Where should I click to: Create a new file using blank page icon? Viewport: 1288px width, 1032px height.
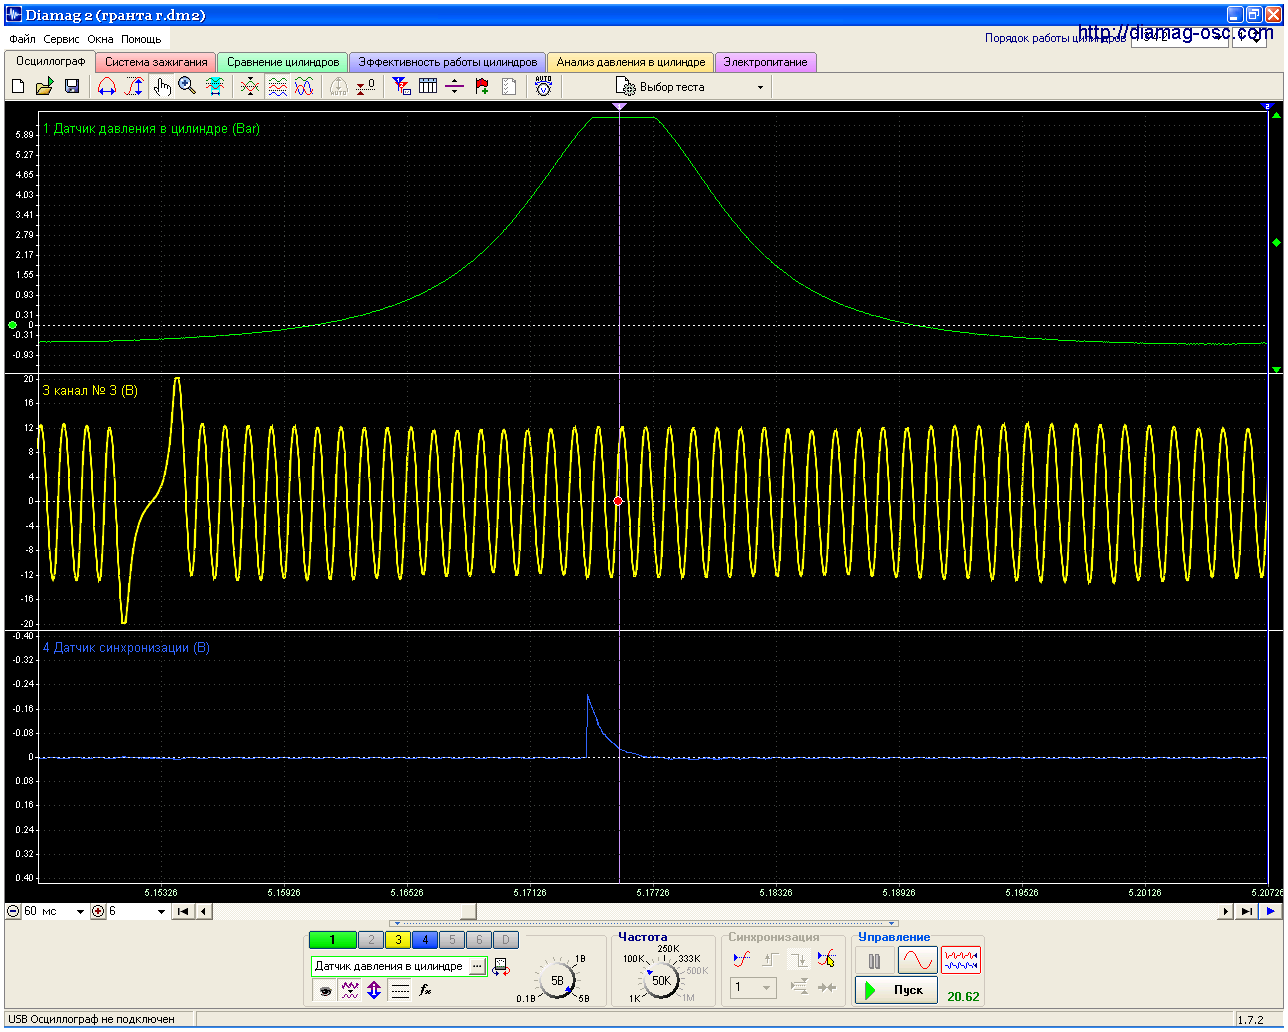pos(18,87)
